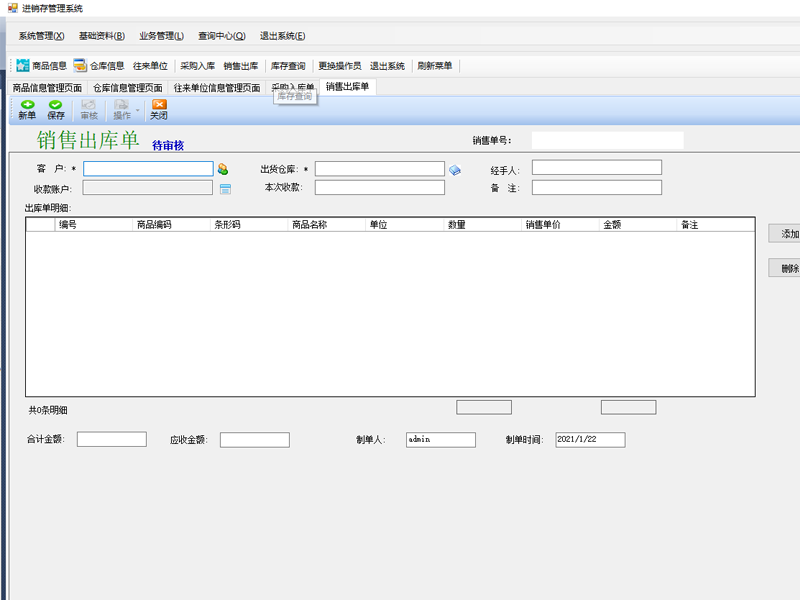Click 往来单位 in the toolbar
Screen dimensions: 800x600
click(151, 66)
